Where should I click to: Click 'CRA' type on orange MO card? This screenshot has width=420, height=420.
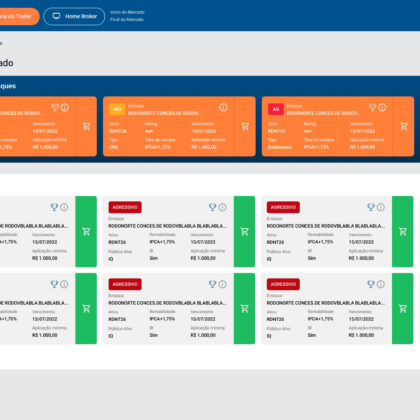(114, 147)
